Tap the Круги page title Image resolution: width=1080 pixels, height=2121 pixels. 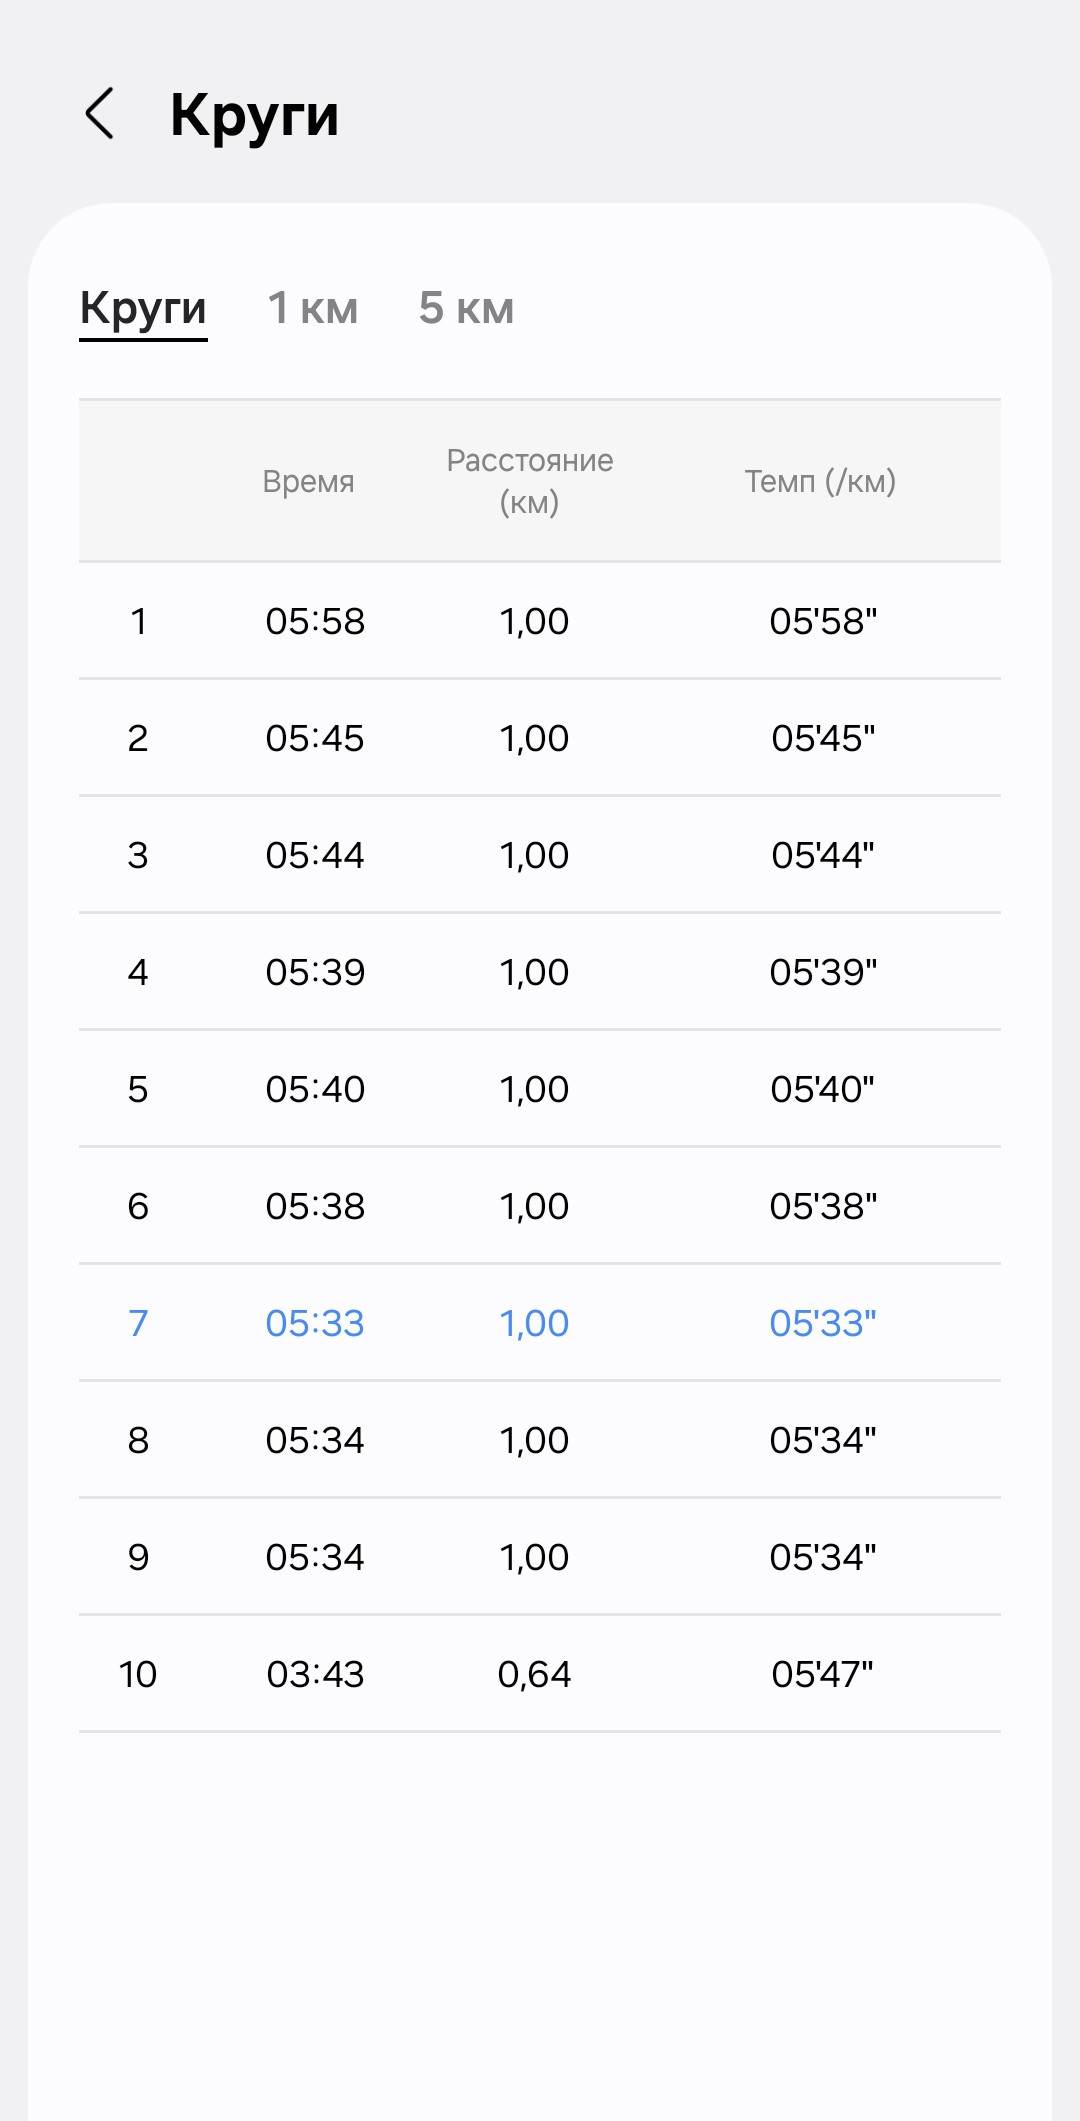[x=254, y=116]
